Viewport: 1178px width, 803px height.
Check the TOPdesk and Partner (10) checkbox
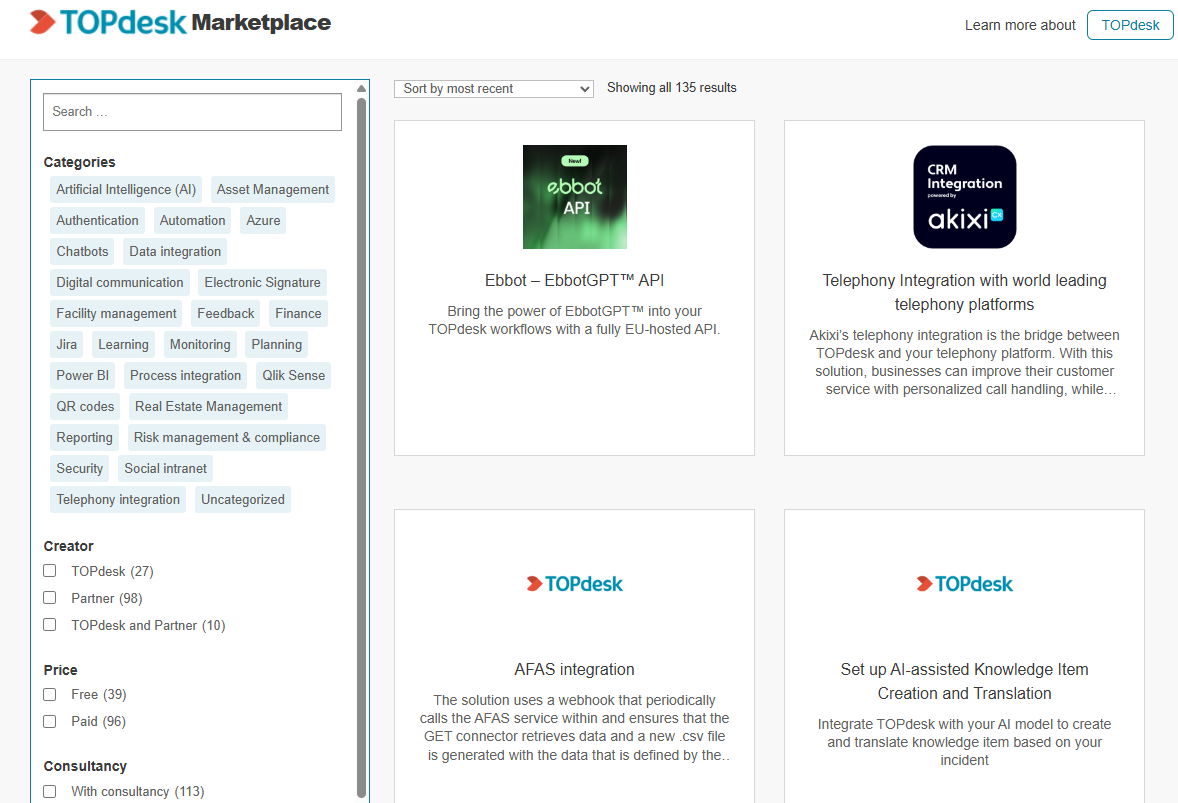click(50, 625)
